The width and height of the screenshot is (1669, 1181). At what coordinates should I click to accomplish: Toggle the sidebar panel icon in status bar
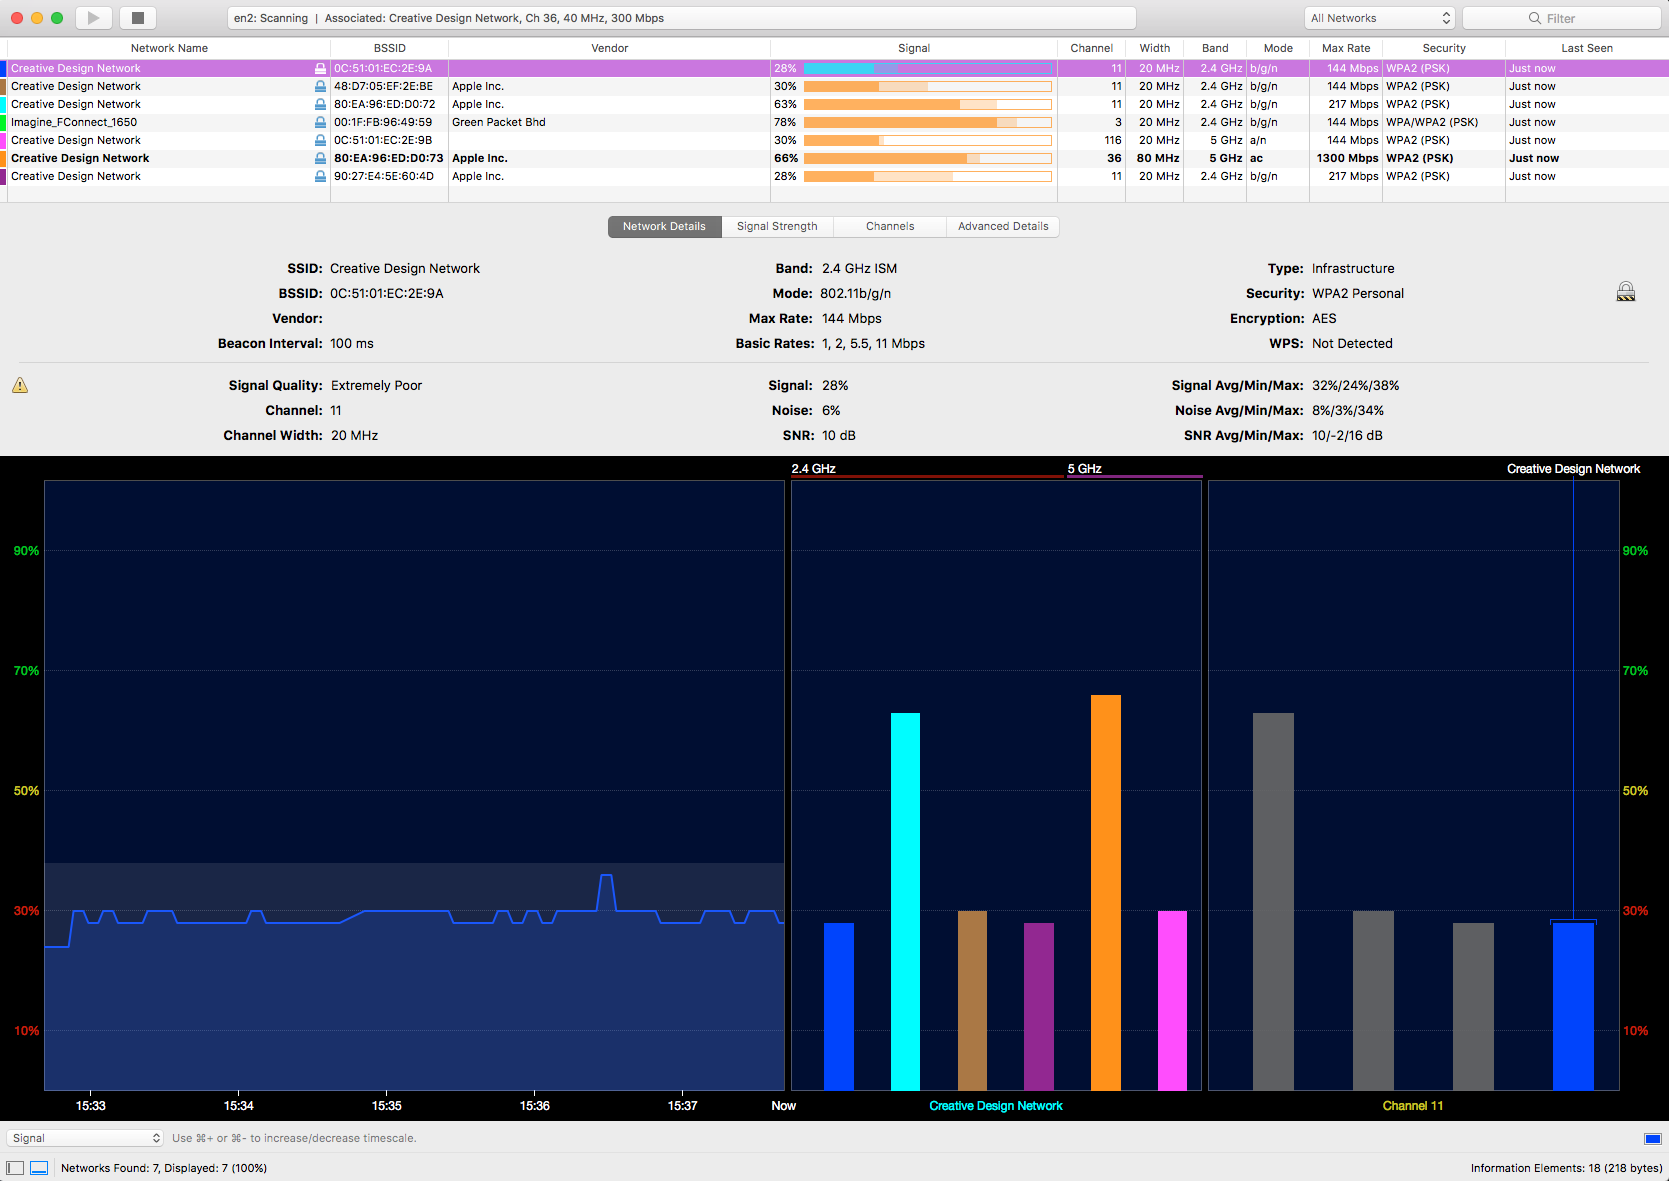tap(15, 1168)
